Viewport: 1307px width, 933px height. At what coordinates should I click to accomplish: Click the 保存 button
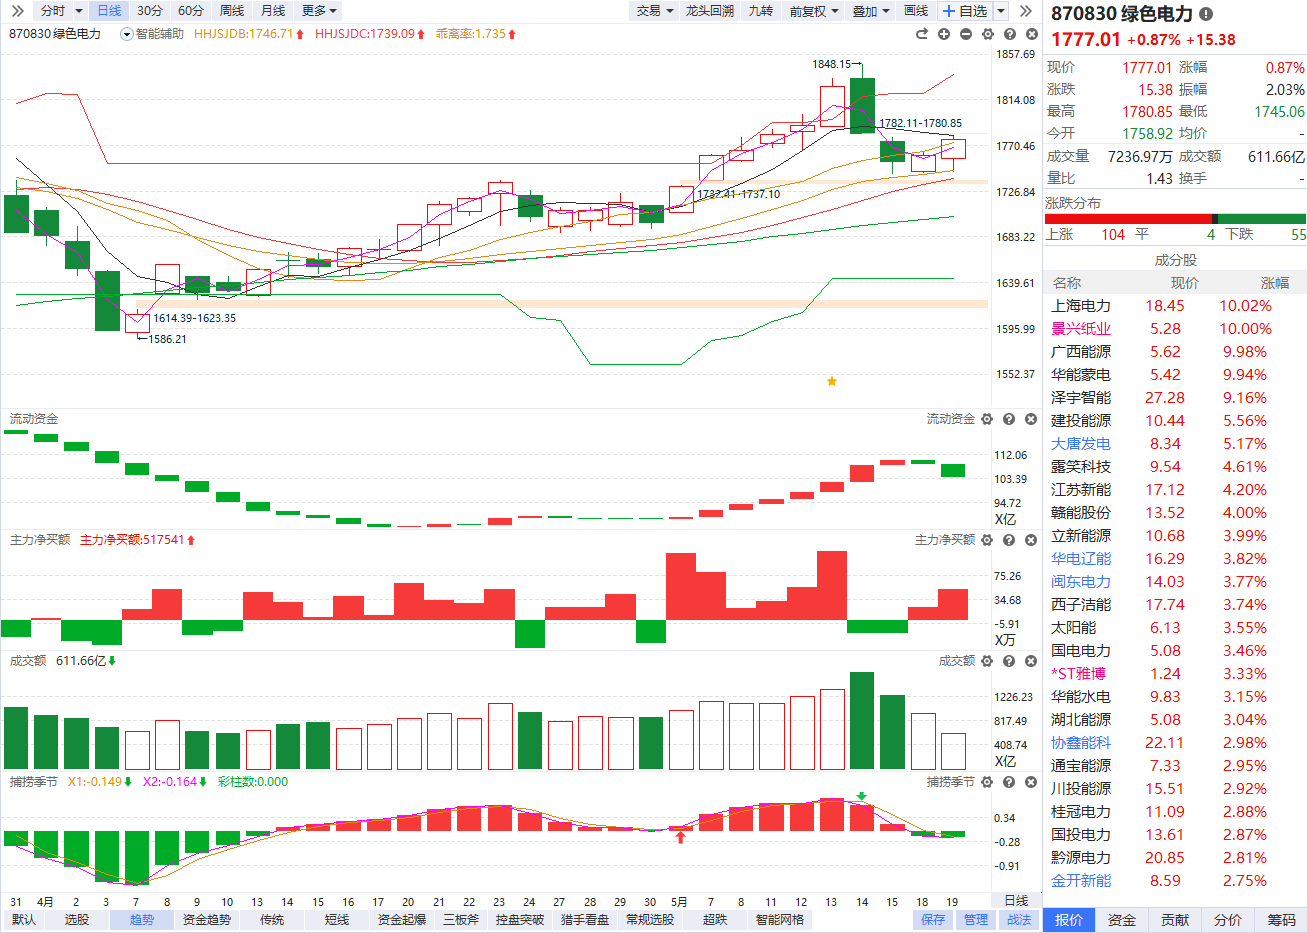tap(933, 920)
